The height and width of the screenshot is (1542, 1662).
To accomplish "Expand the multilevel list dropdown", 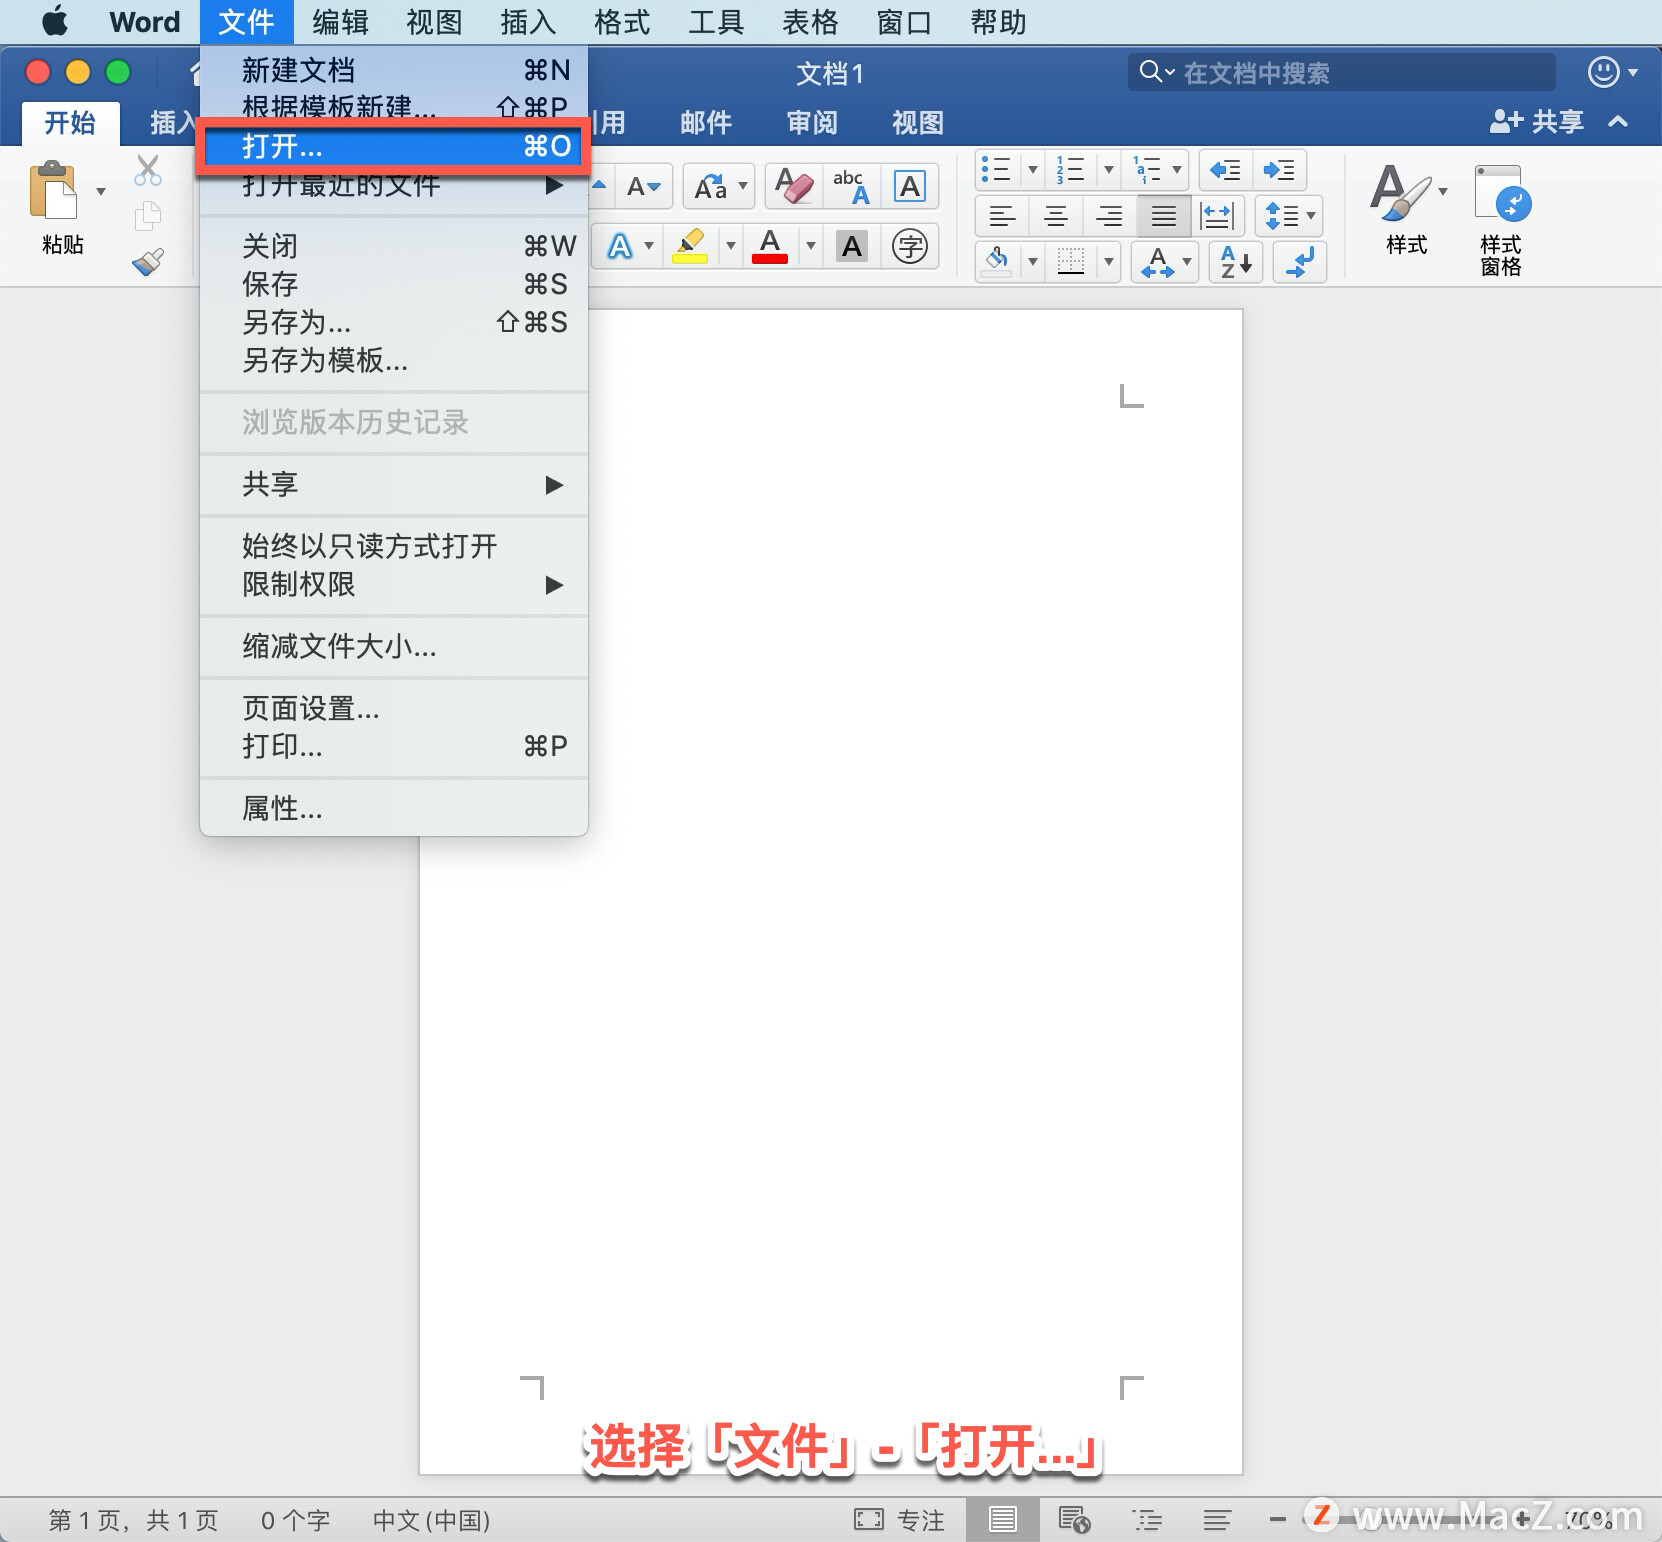I will pyautogui.click(x=1177, y=170).
